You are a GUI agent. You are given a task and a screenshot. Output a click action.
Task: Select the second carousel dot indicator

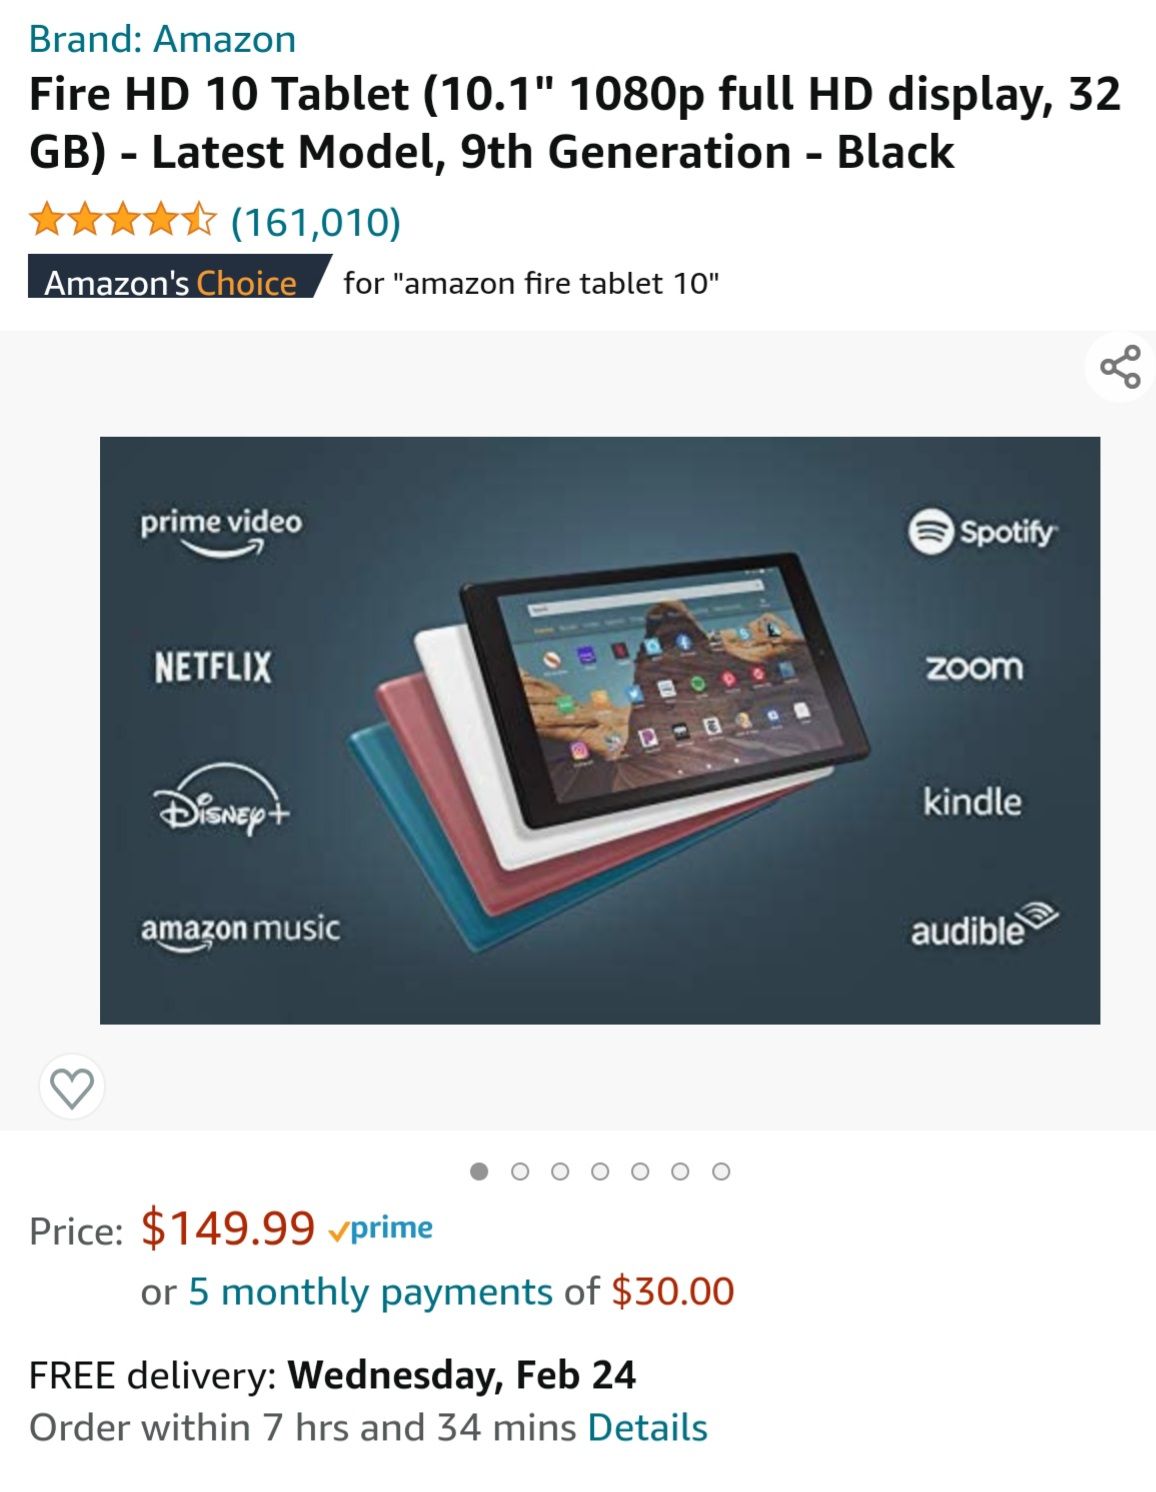click(520, 1171)
